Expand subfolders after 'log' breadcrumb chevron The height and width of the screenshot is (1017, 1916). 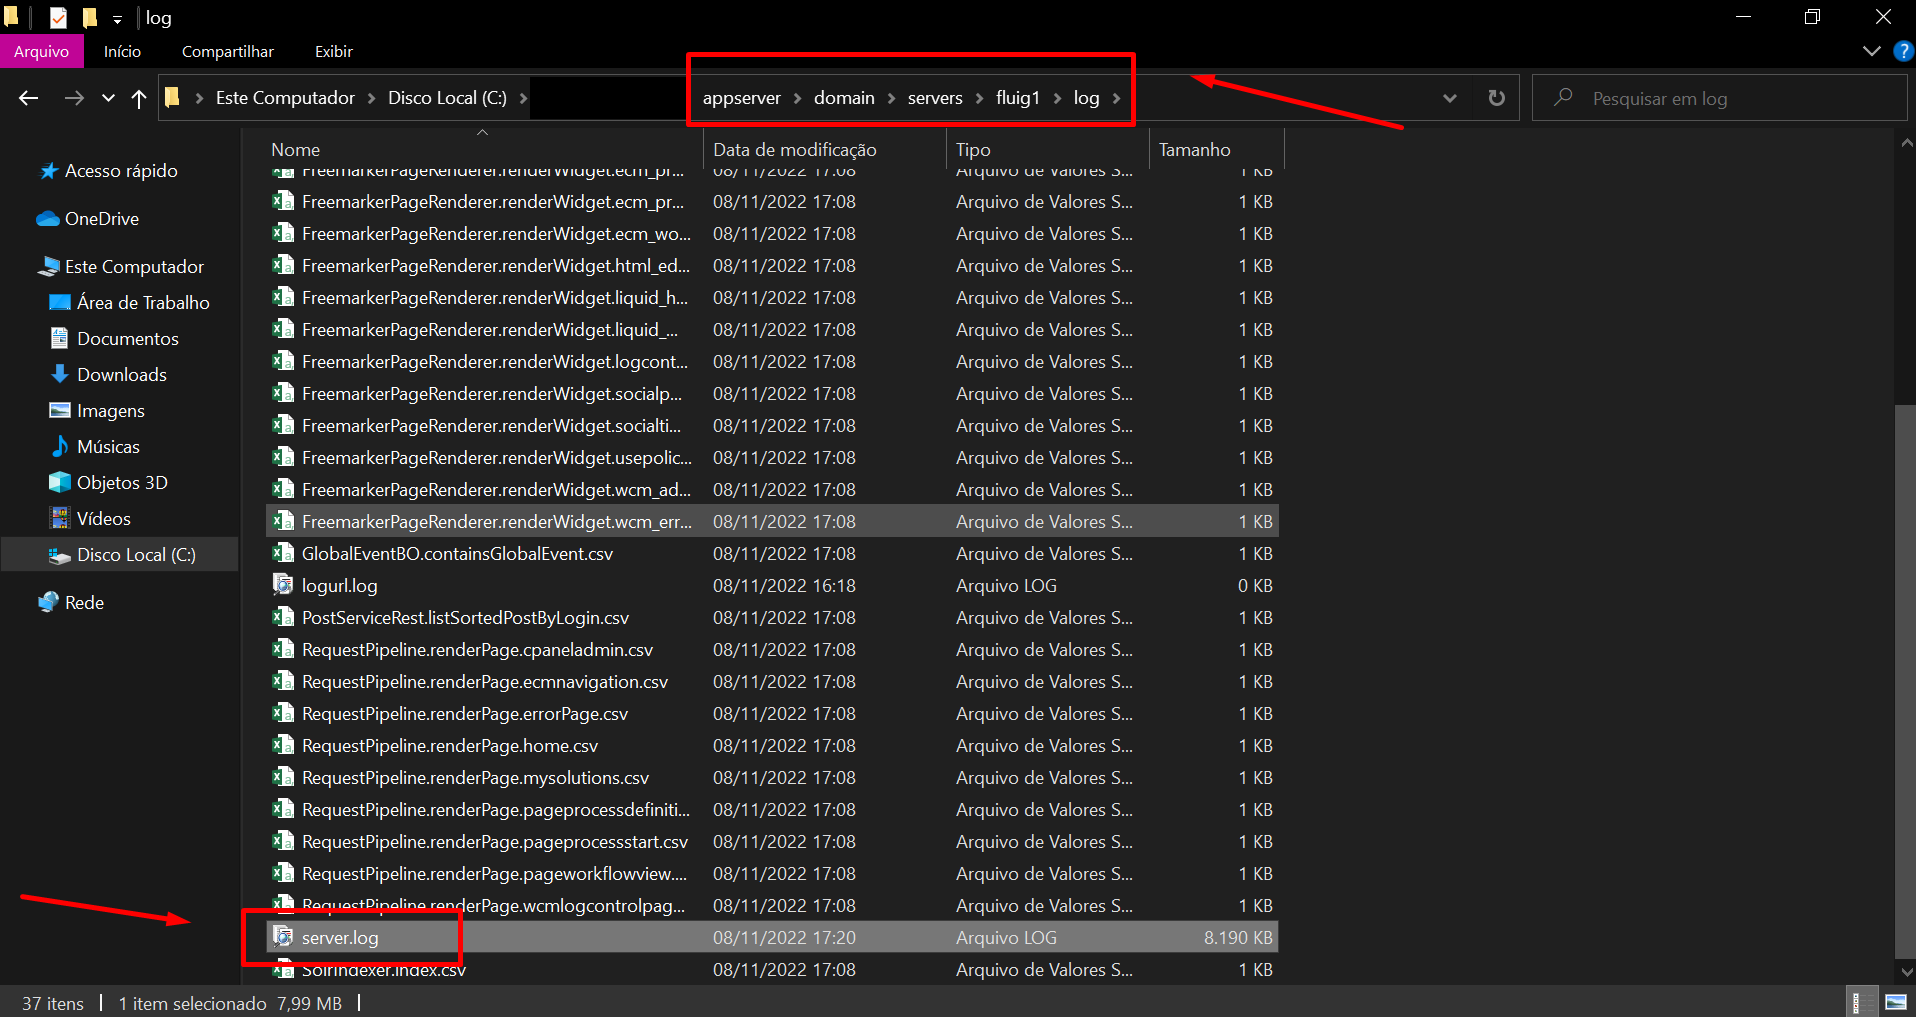pos(1116,98)
